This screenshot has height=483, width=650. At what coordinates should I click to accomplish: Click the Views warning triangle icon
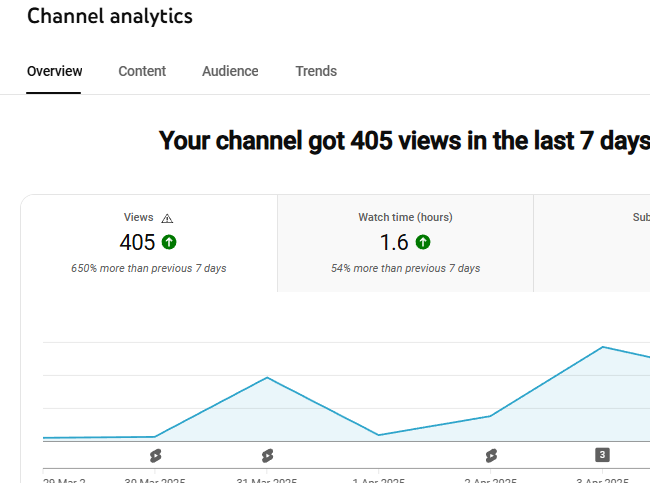point(167,218)
